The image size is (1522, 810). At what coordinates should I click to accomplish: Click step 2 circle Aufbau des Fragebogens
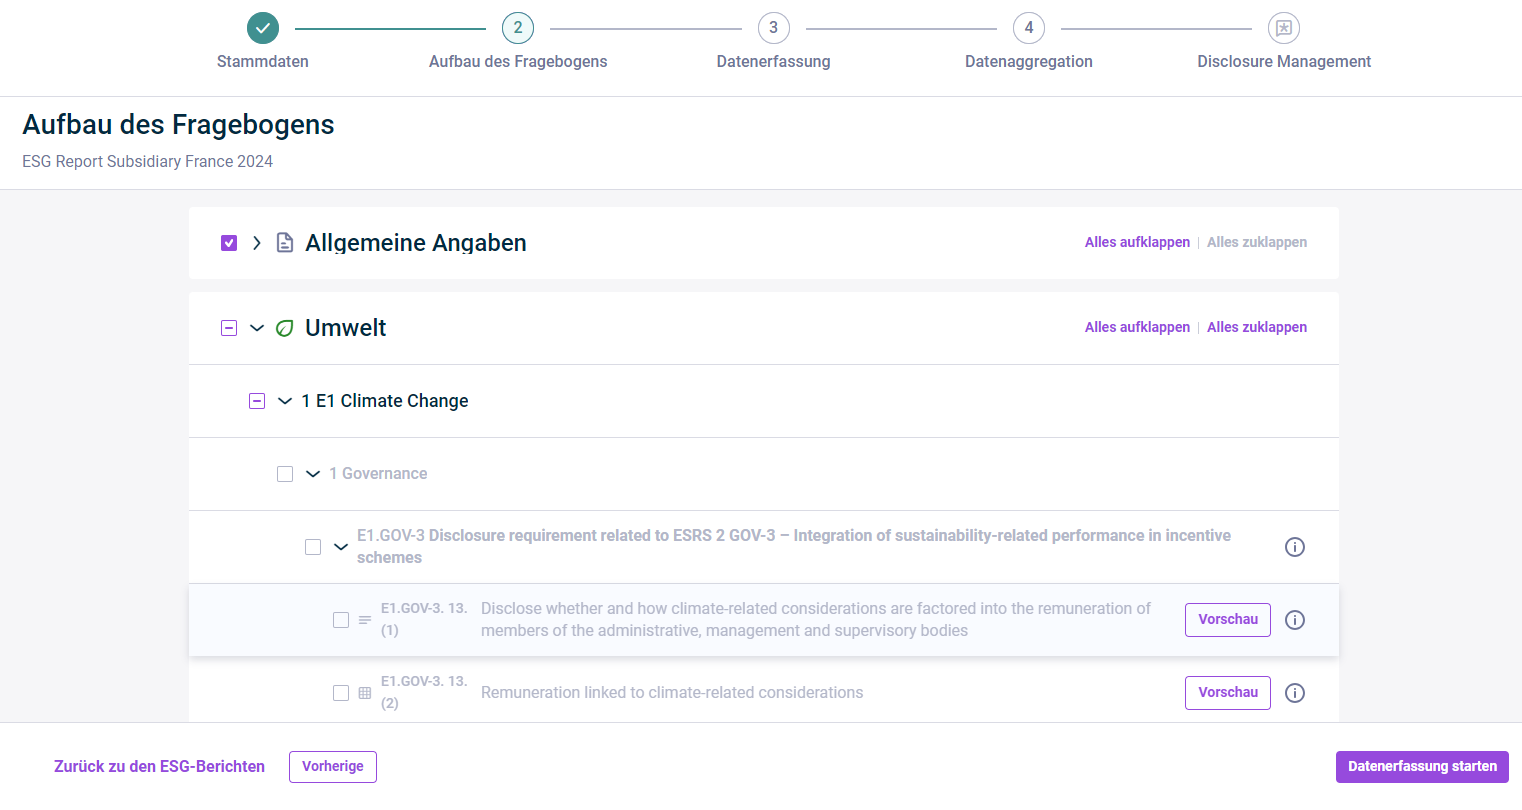[x=518, y=28]
